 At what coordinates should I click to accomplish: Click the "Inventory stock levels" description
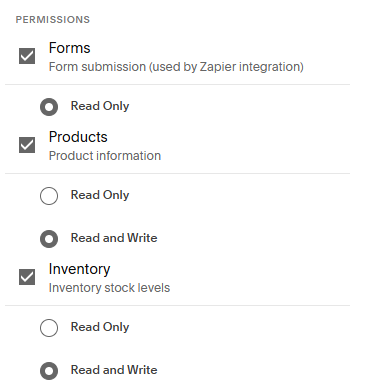(x=109, y=288)
